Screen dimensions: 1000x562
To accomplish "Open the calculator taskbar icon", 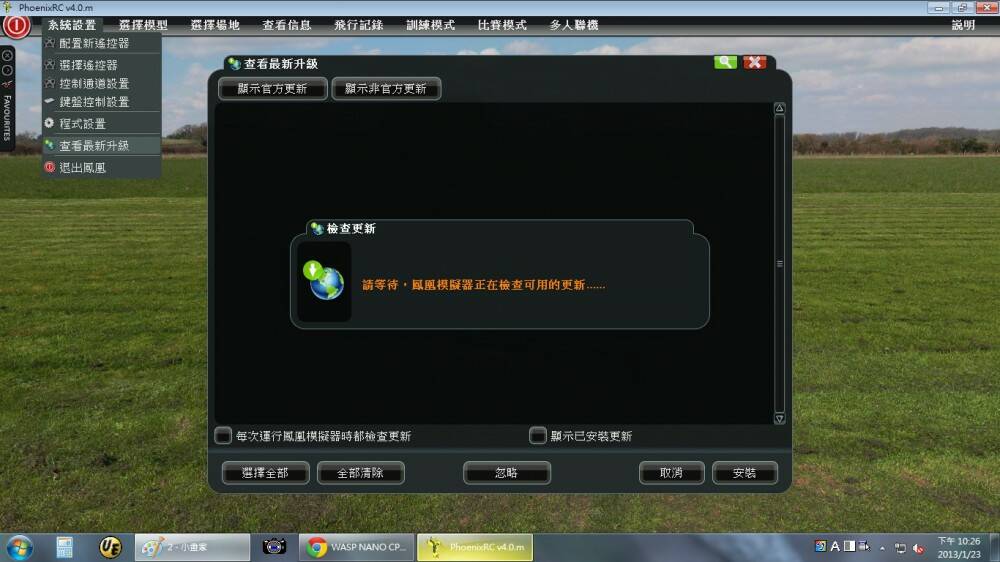I will click(64, 547).
